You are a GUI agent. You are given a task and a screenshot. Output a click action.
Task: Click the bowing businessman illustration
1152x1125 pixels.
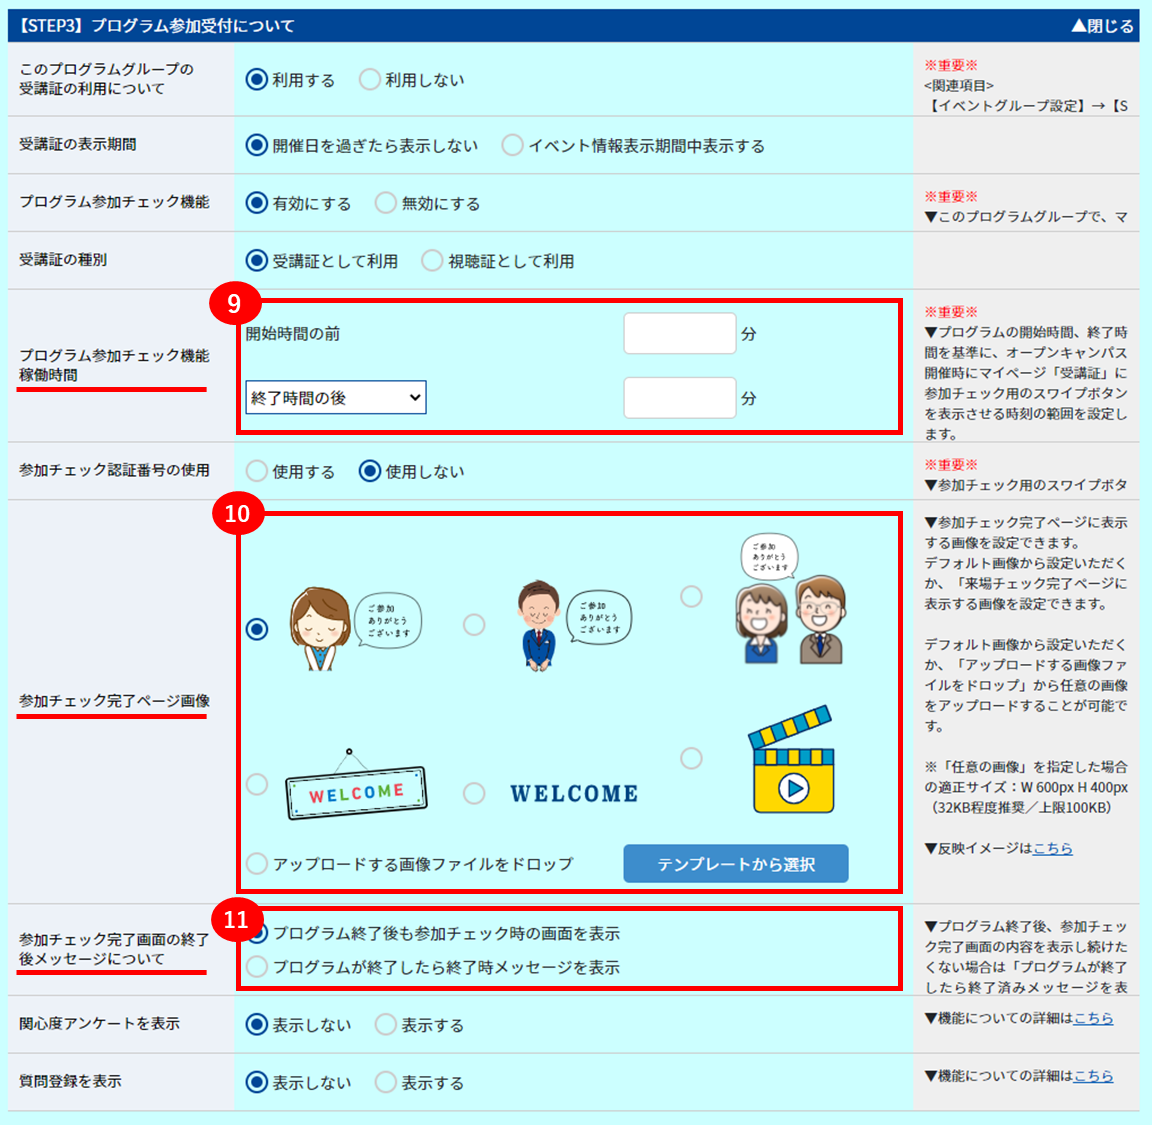tap(575, 625)
